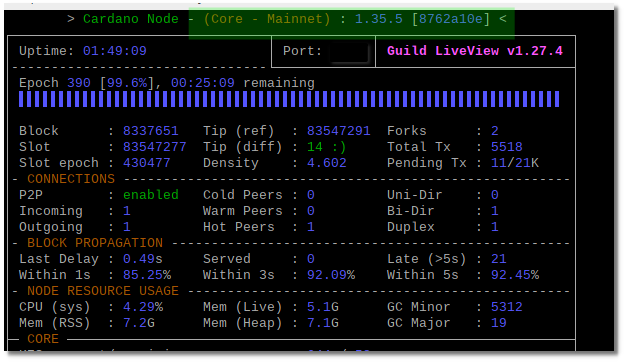This screenshot has height=362, width=624.
Task: Select the Cardano Node title text
Action: point(131,19)
